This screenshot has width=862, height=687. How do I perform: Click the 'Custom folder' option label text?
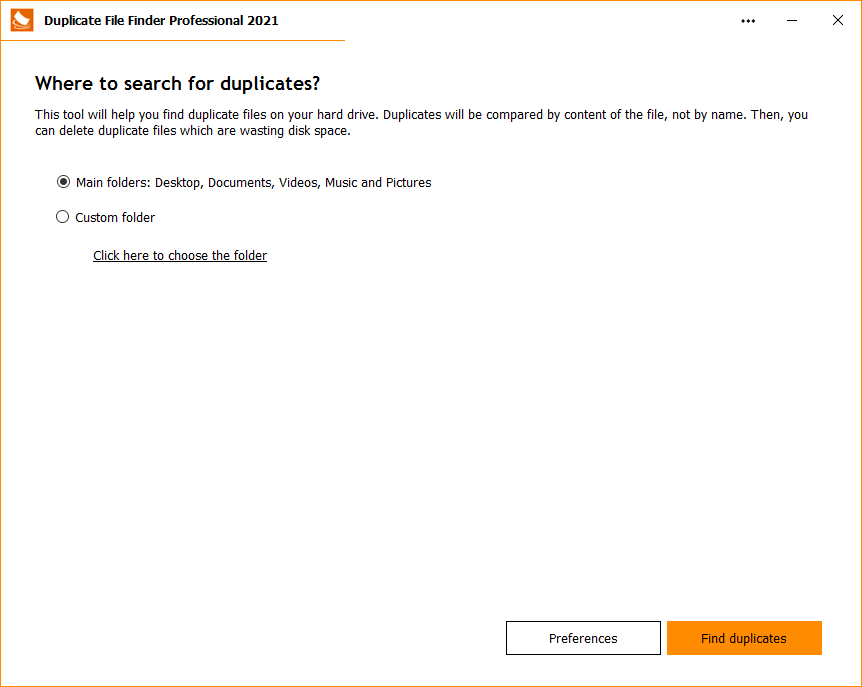[x=115, y=217]
